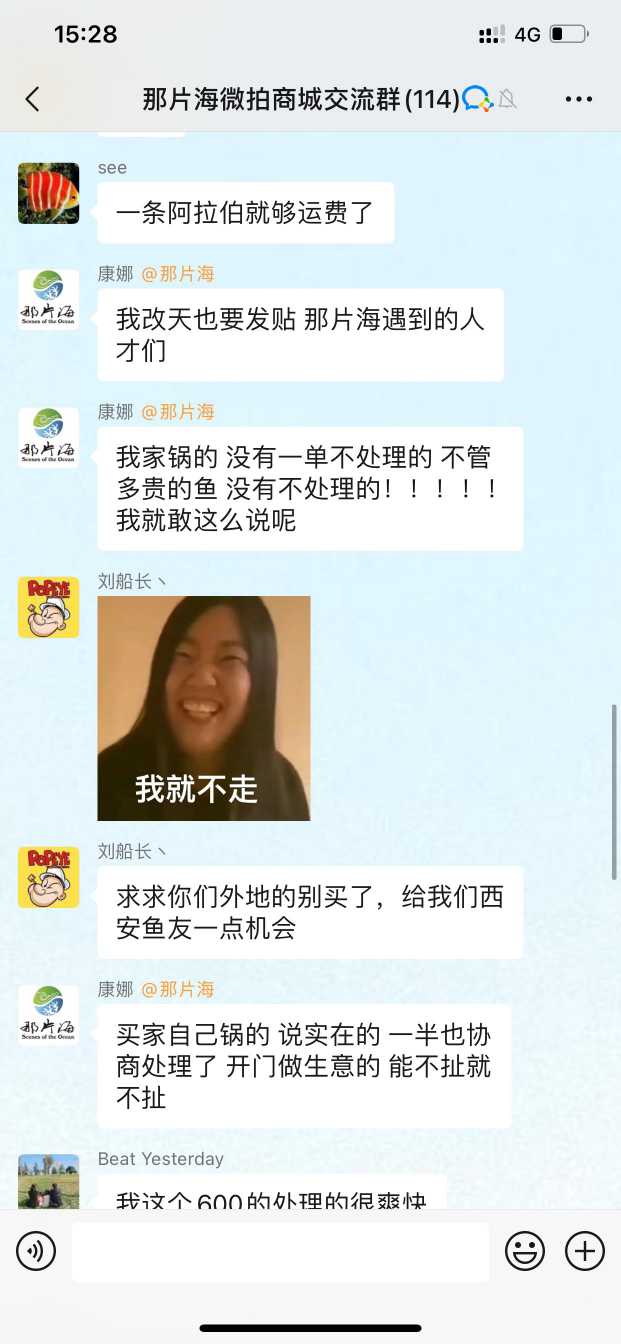
Task: Open Beat Yesterday's avatar photo
Action: (x=48, y=1180)
